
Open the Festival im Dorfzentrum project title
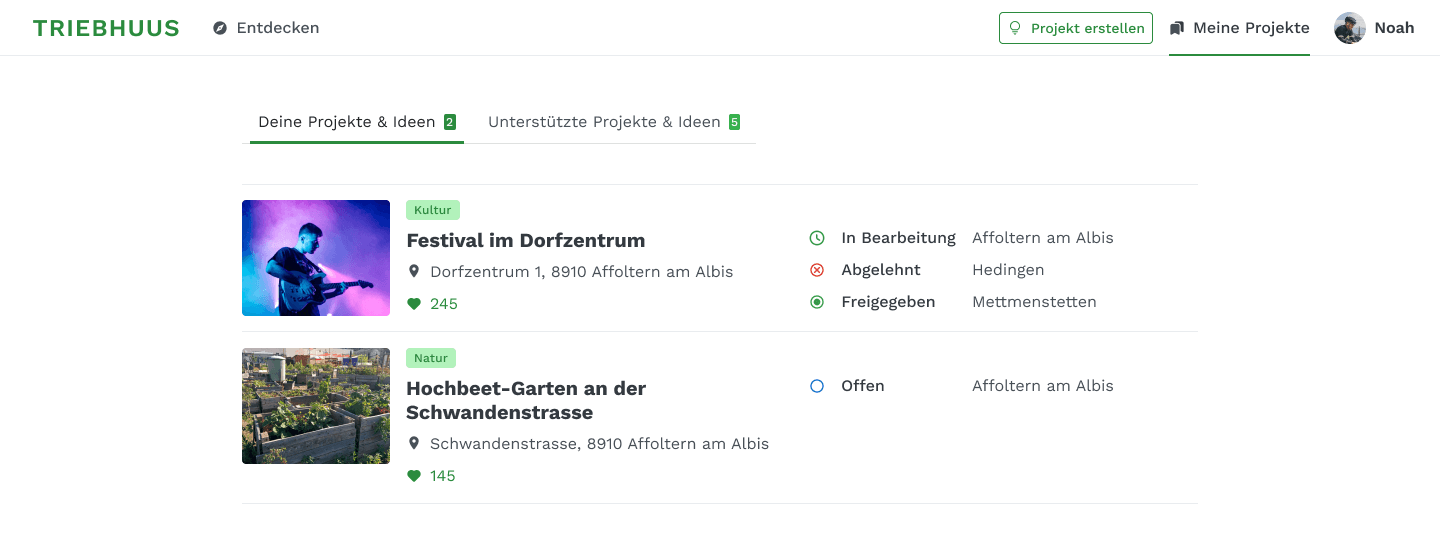coord(525,240)
